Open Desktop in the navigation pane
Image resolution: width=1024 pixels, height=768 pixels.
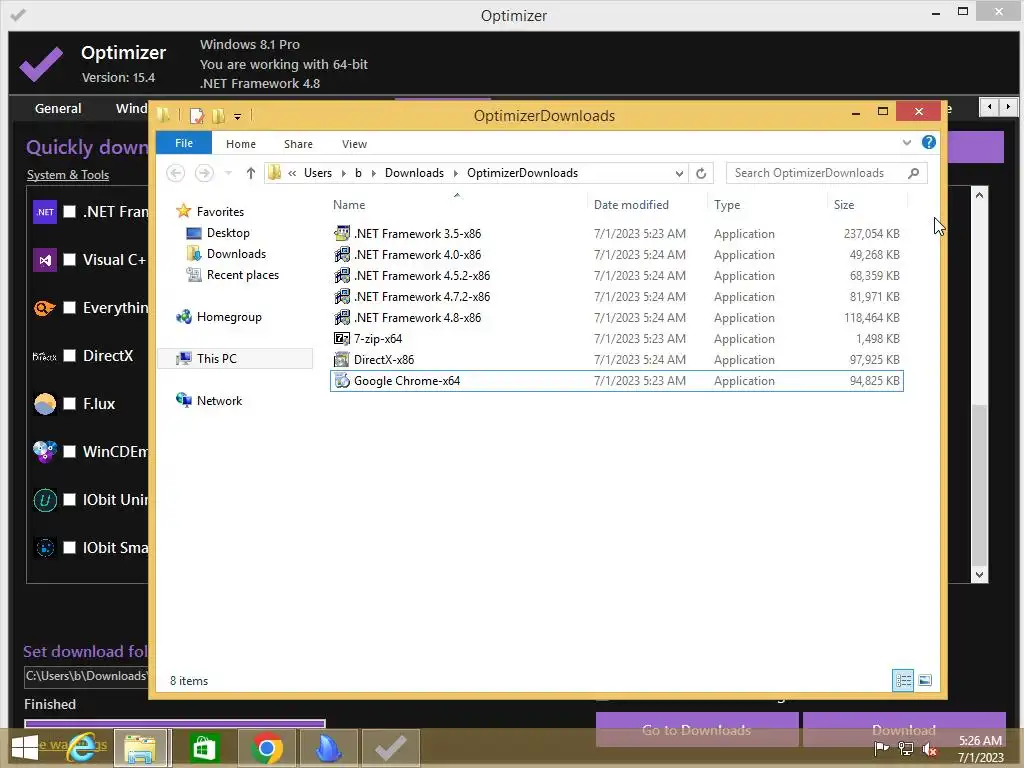(228, 232)
